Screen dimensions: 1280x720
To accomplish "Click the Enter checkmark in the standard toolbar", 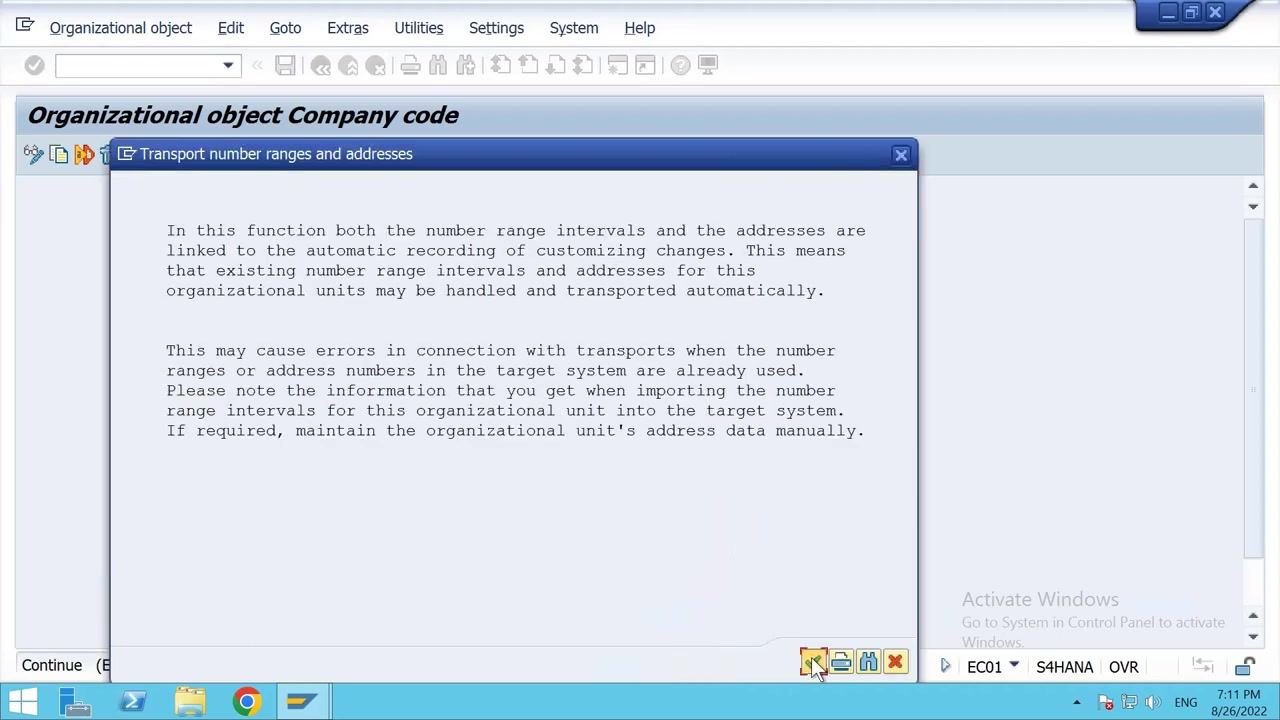I will tap(34, 66).
